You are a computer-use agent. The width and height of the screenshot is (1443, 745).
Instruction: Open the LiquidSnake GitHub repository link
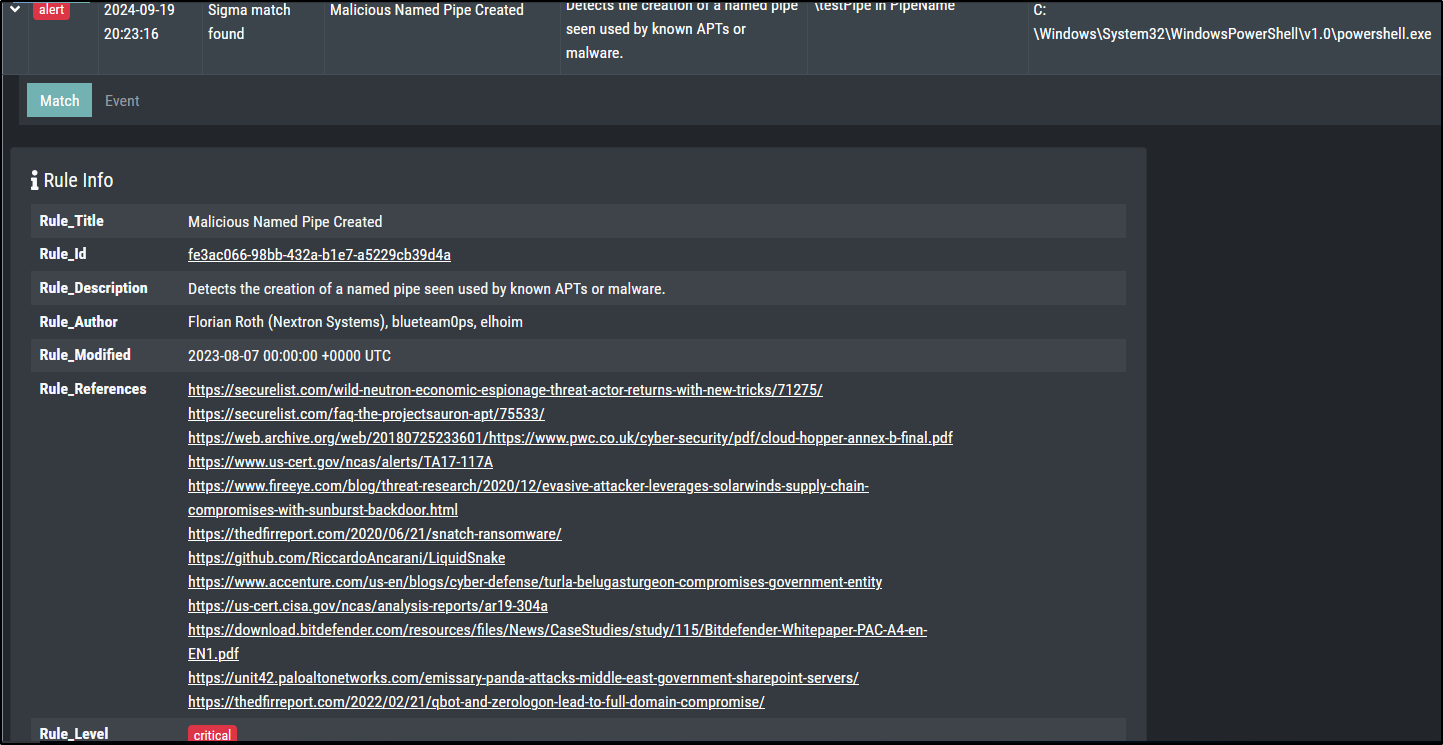pos(346,557)
